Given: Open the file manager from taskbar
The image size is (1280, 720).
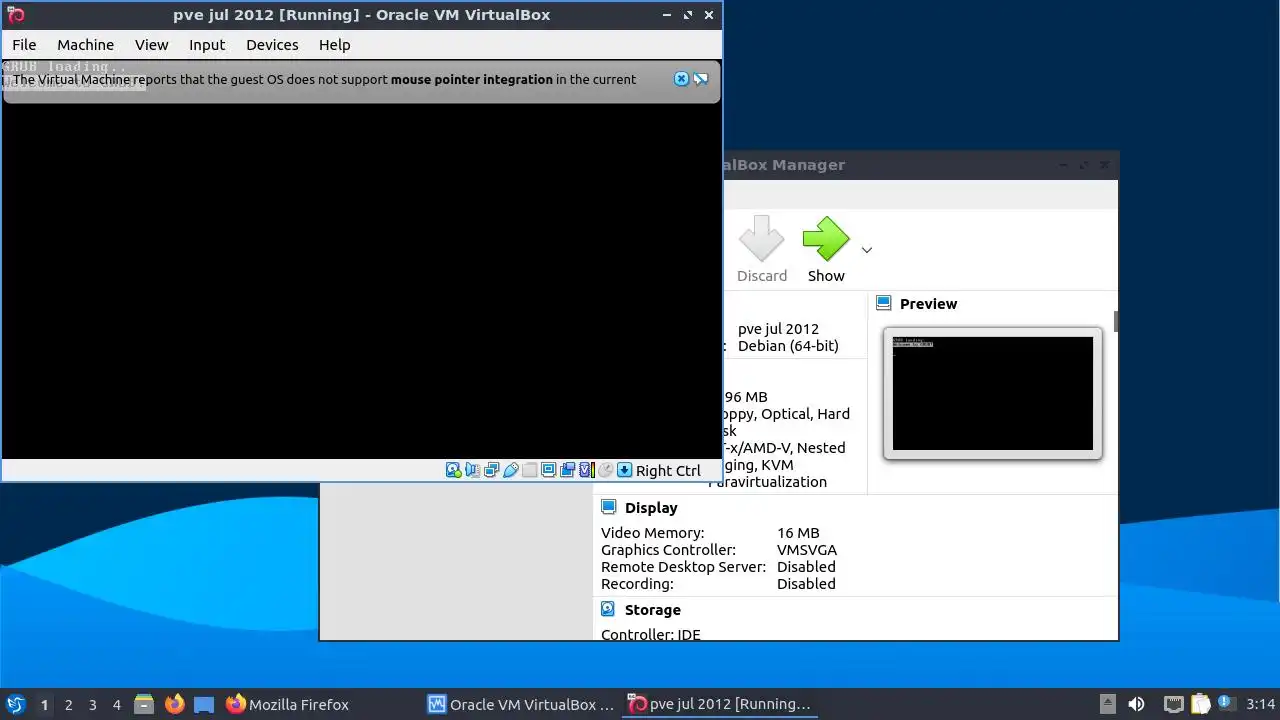Looking at the screenshot, I should 143,704.
